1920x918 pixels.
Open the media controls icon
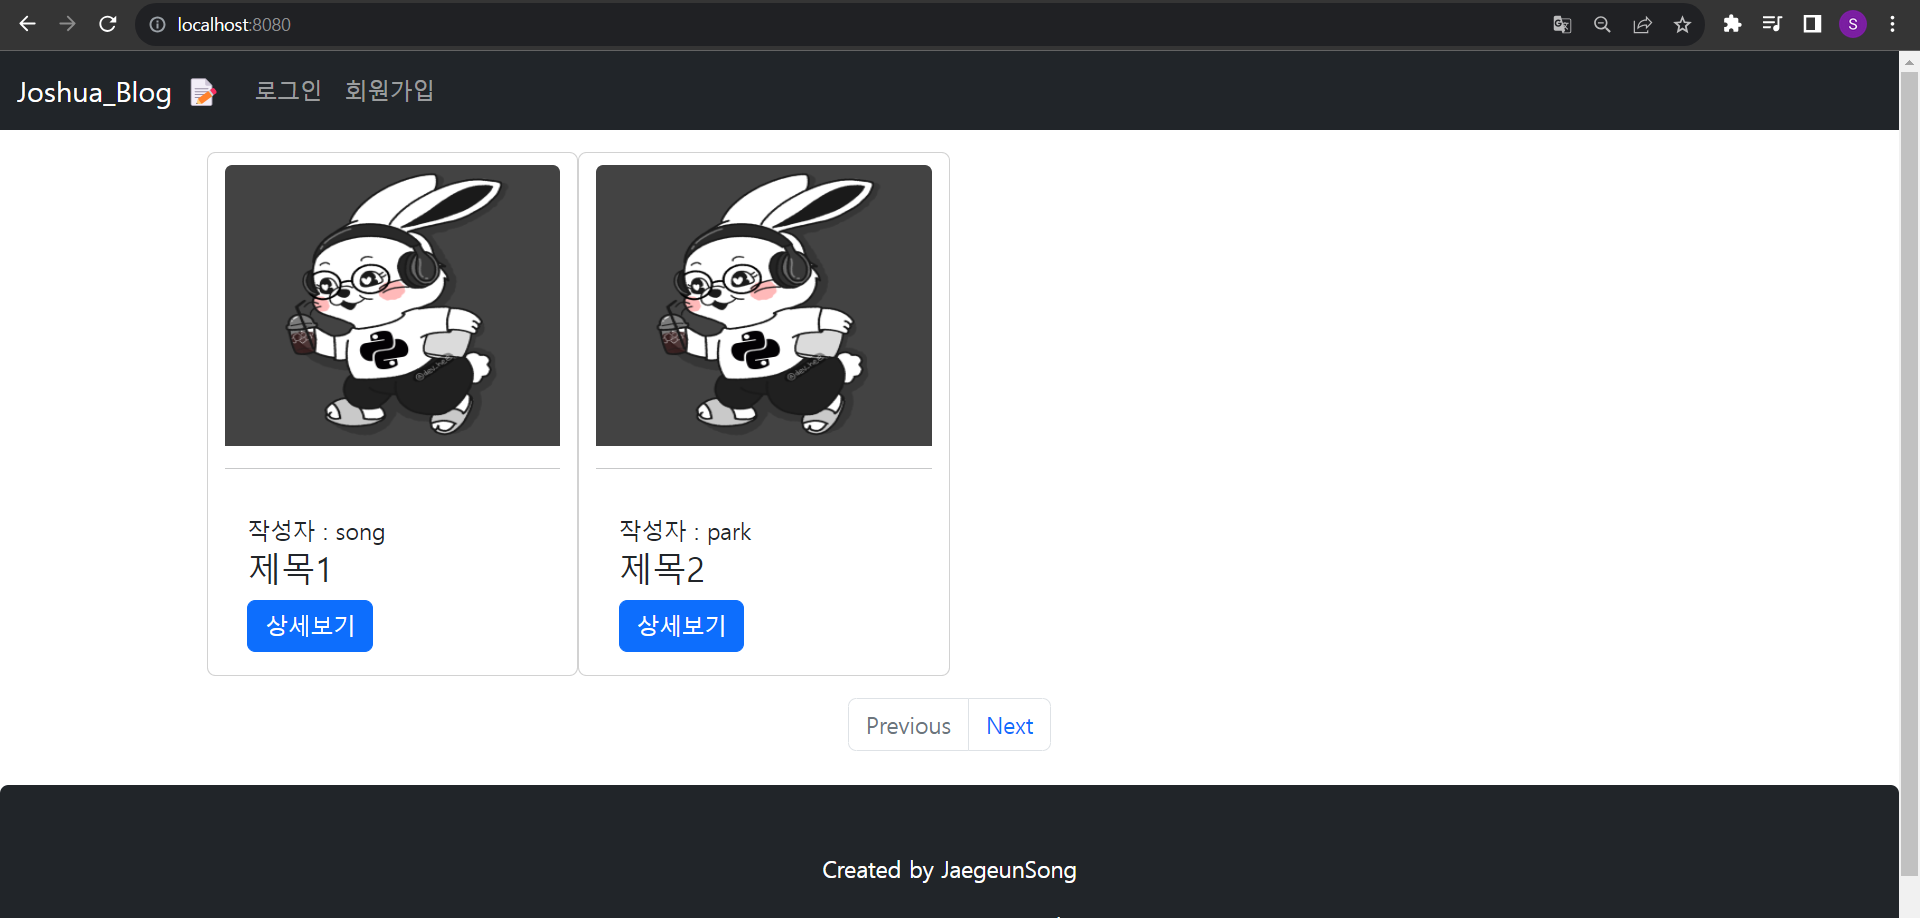click(x=1772, y=24)
